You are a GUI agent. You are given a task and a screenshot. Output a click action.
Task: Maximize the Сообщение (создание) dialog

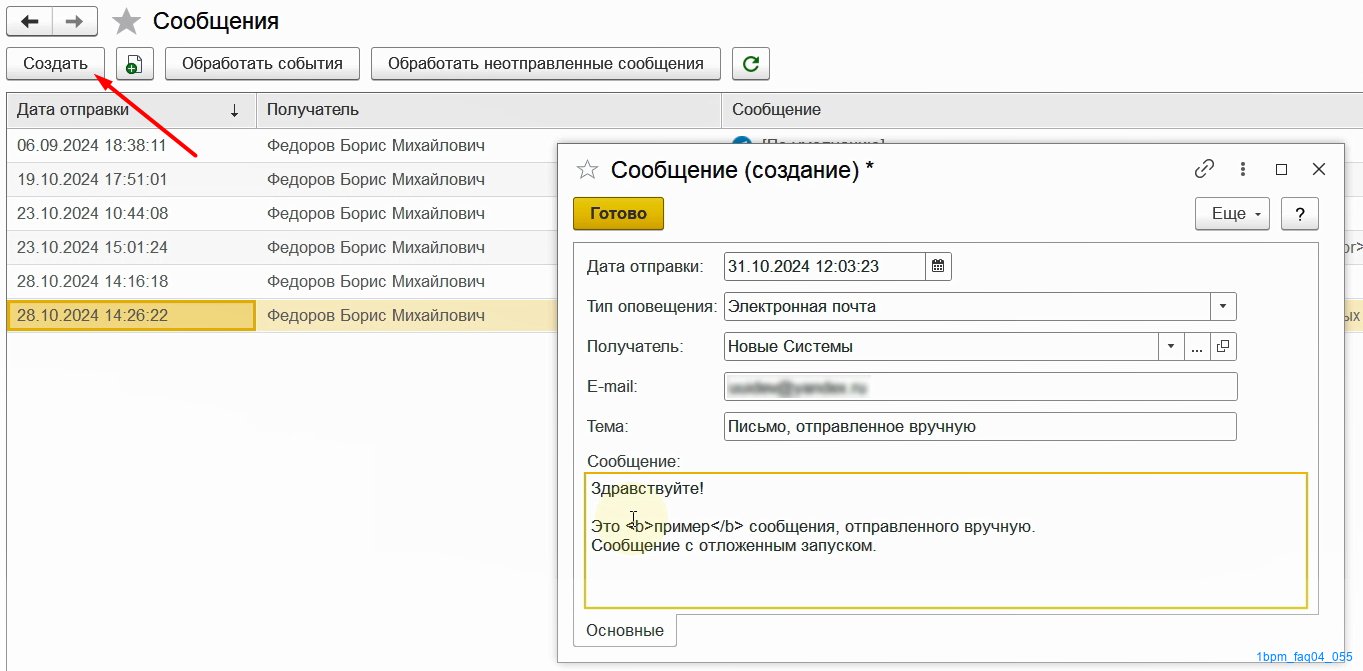pos(1281,169)
